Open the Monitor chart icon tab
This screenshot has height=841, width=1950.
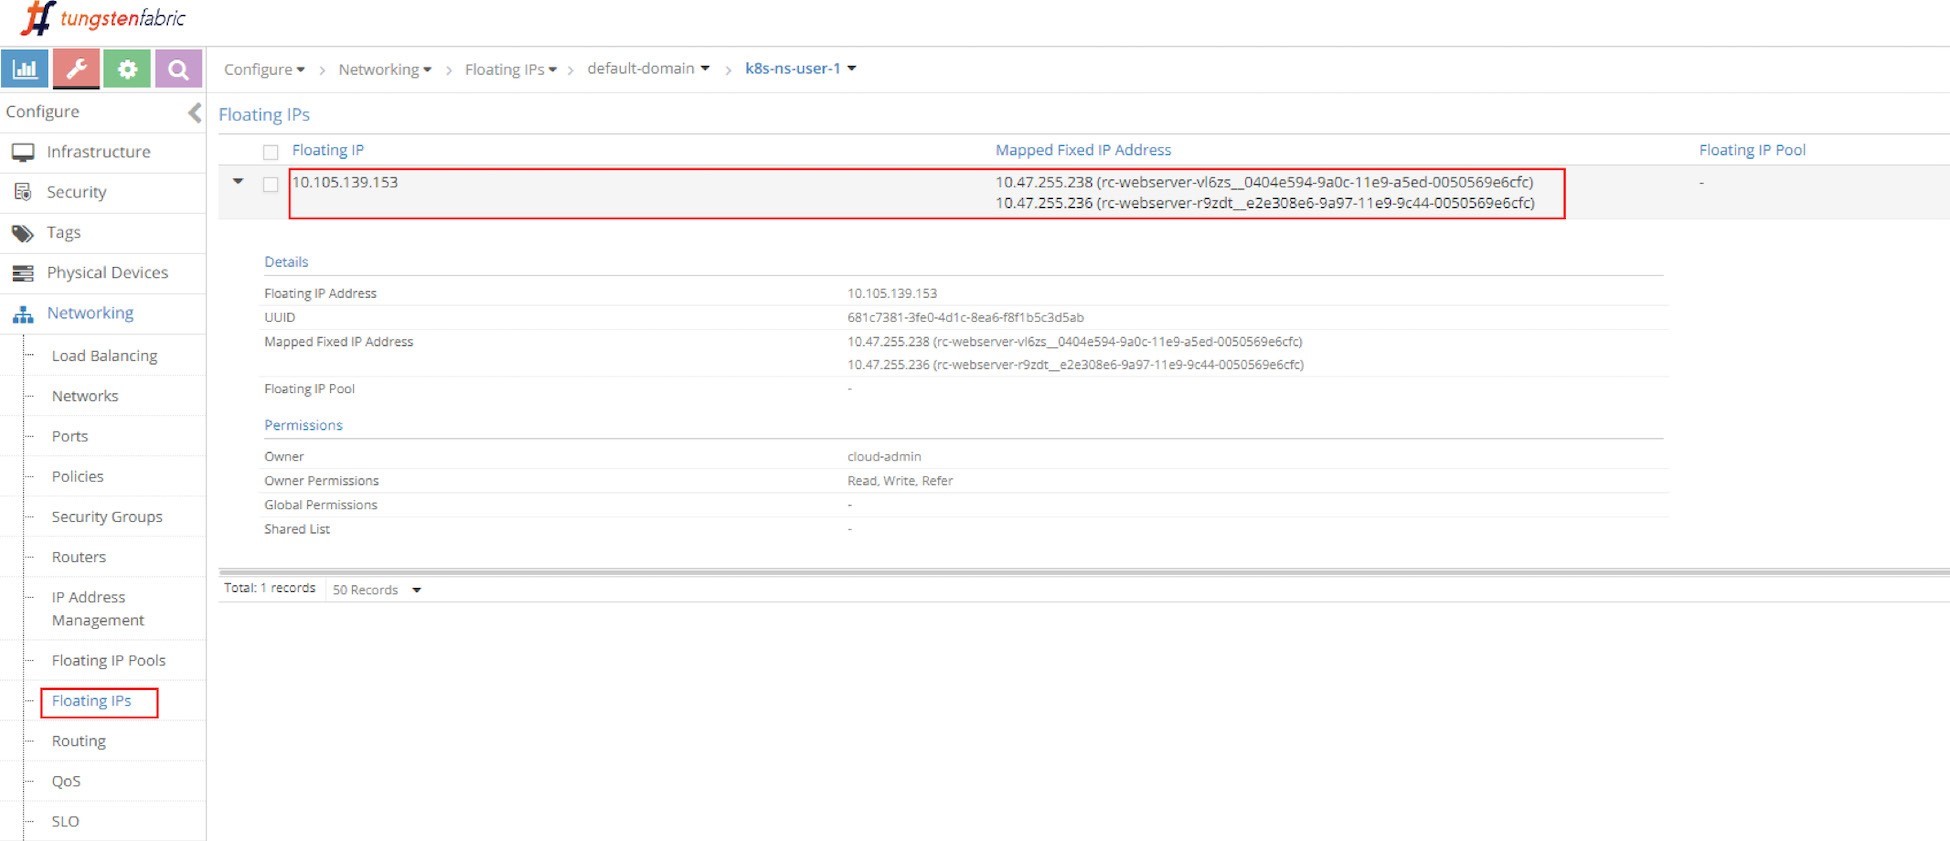tap(25, 69)
